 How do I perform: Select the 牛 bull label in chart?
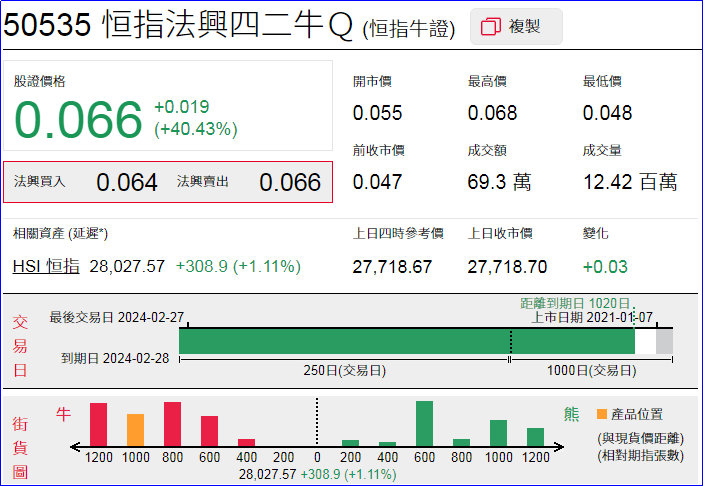[x=63, y=414]
